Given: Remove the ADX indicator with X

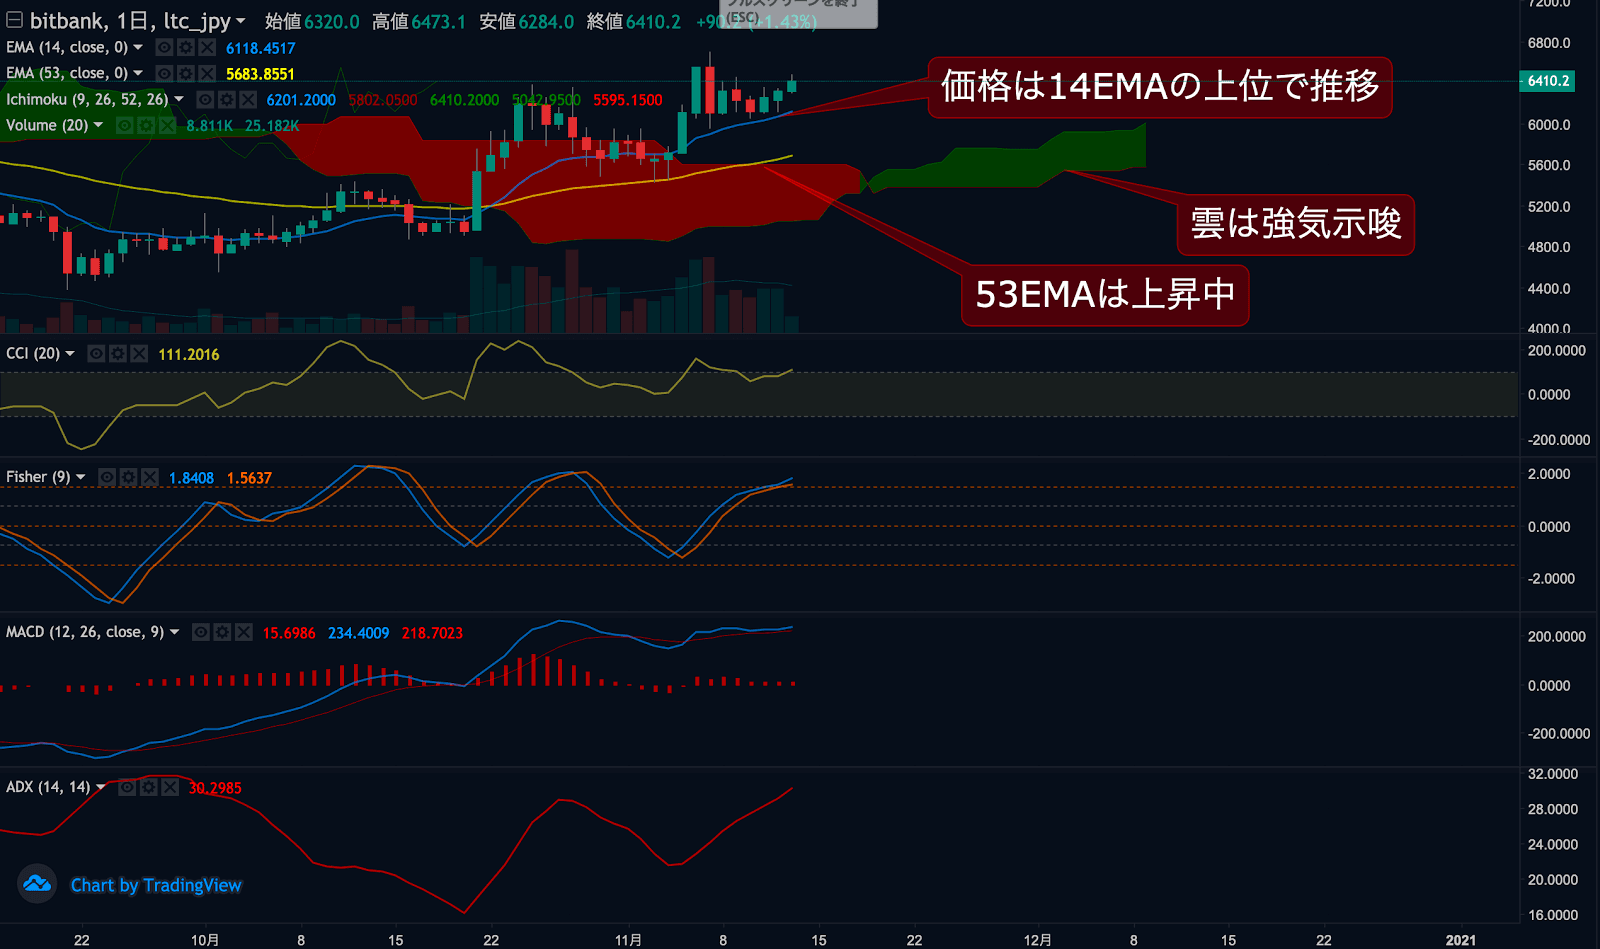Looking at the screenshot, I should pyautogui.click(x=170, y=787).
